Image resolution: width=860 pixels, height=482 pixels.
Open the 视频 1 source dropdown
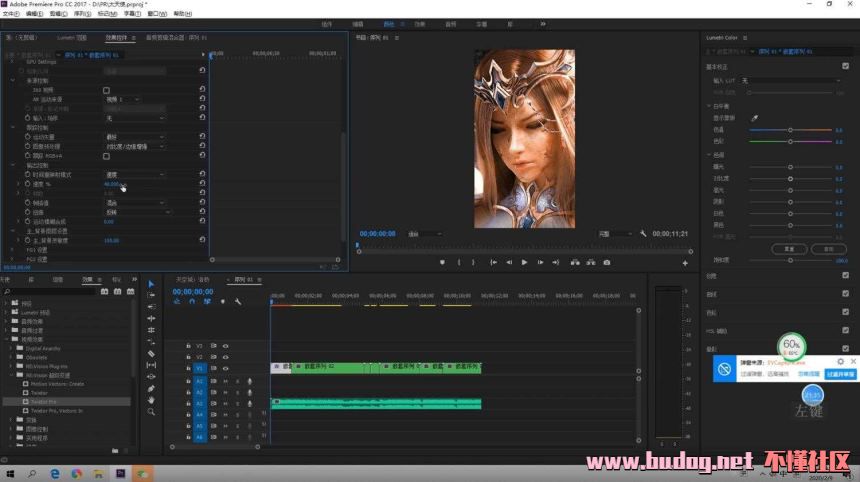pos(123,99)
